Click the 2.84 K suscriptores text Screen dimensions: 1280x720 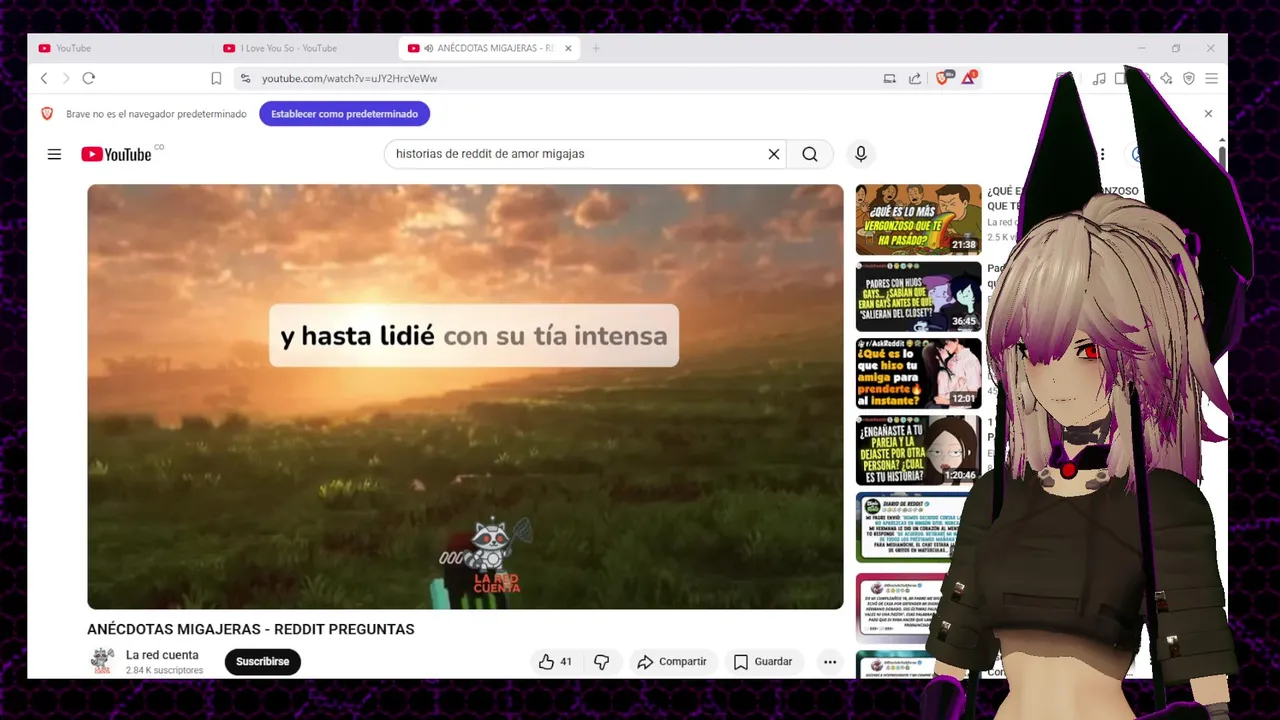(x=164, y=670)
